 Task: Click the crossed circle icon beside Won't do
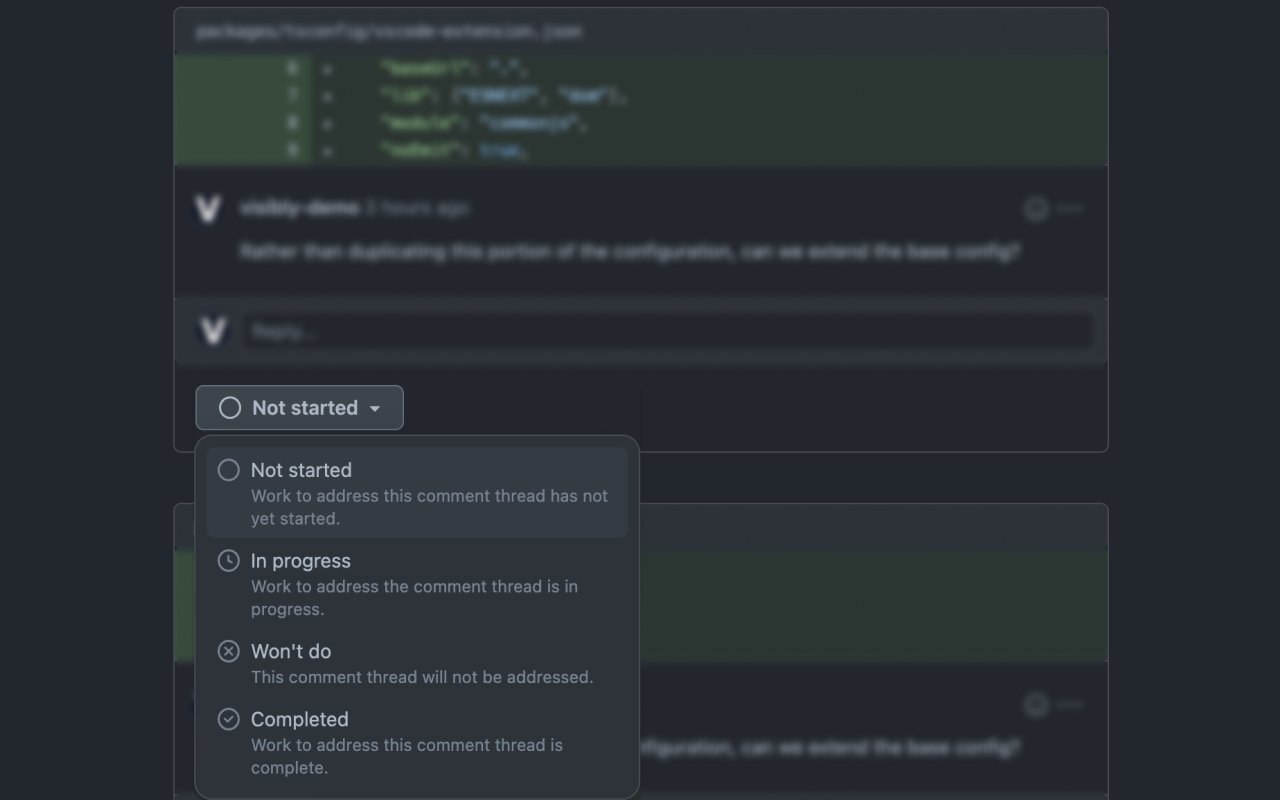coord(229,651)
